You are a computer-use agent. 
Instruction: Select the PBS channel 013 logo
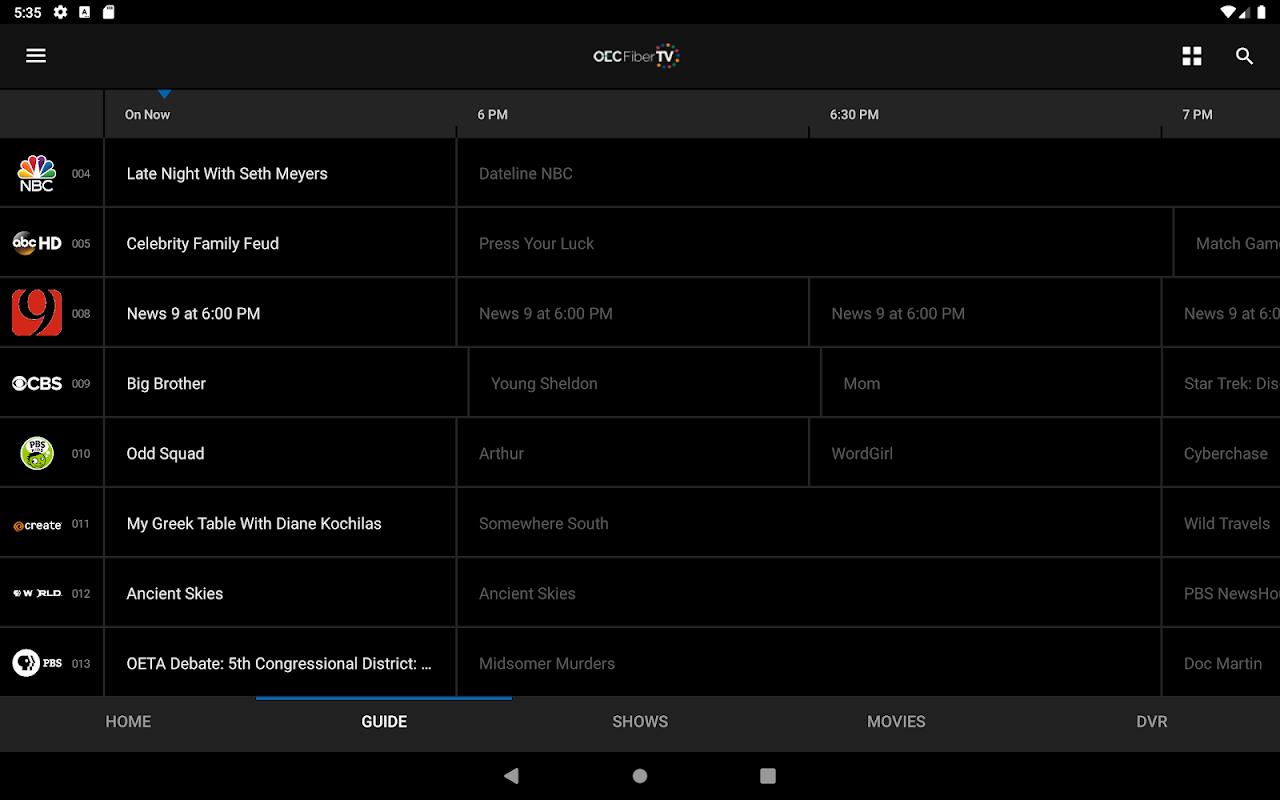[37, 663]
